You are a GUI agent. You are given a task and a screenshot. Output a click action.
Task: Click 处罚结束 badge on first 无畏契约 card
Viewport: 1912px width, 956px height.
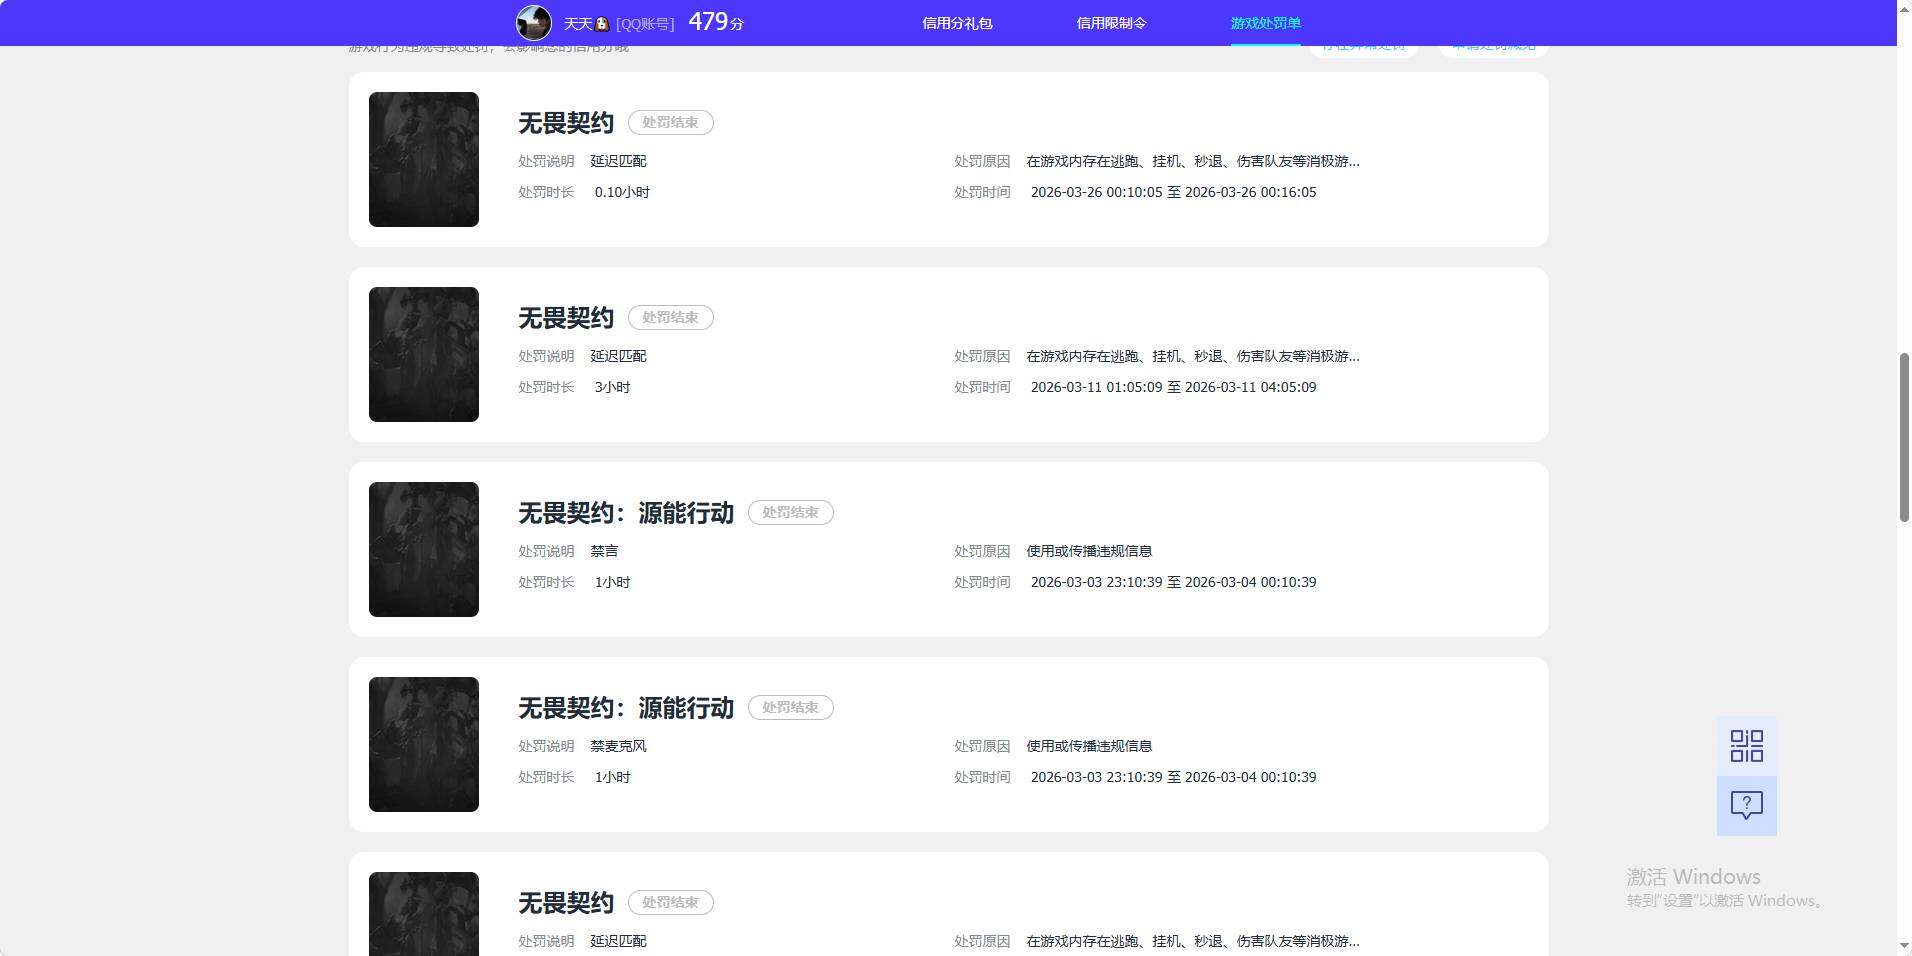tap(670, 122)
